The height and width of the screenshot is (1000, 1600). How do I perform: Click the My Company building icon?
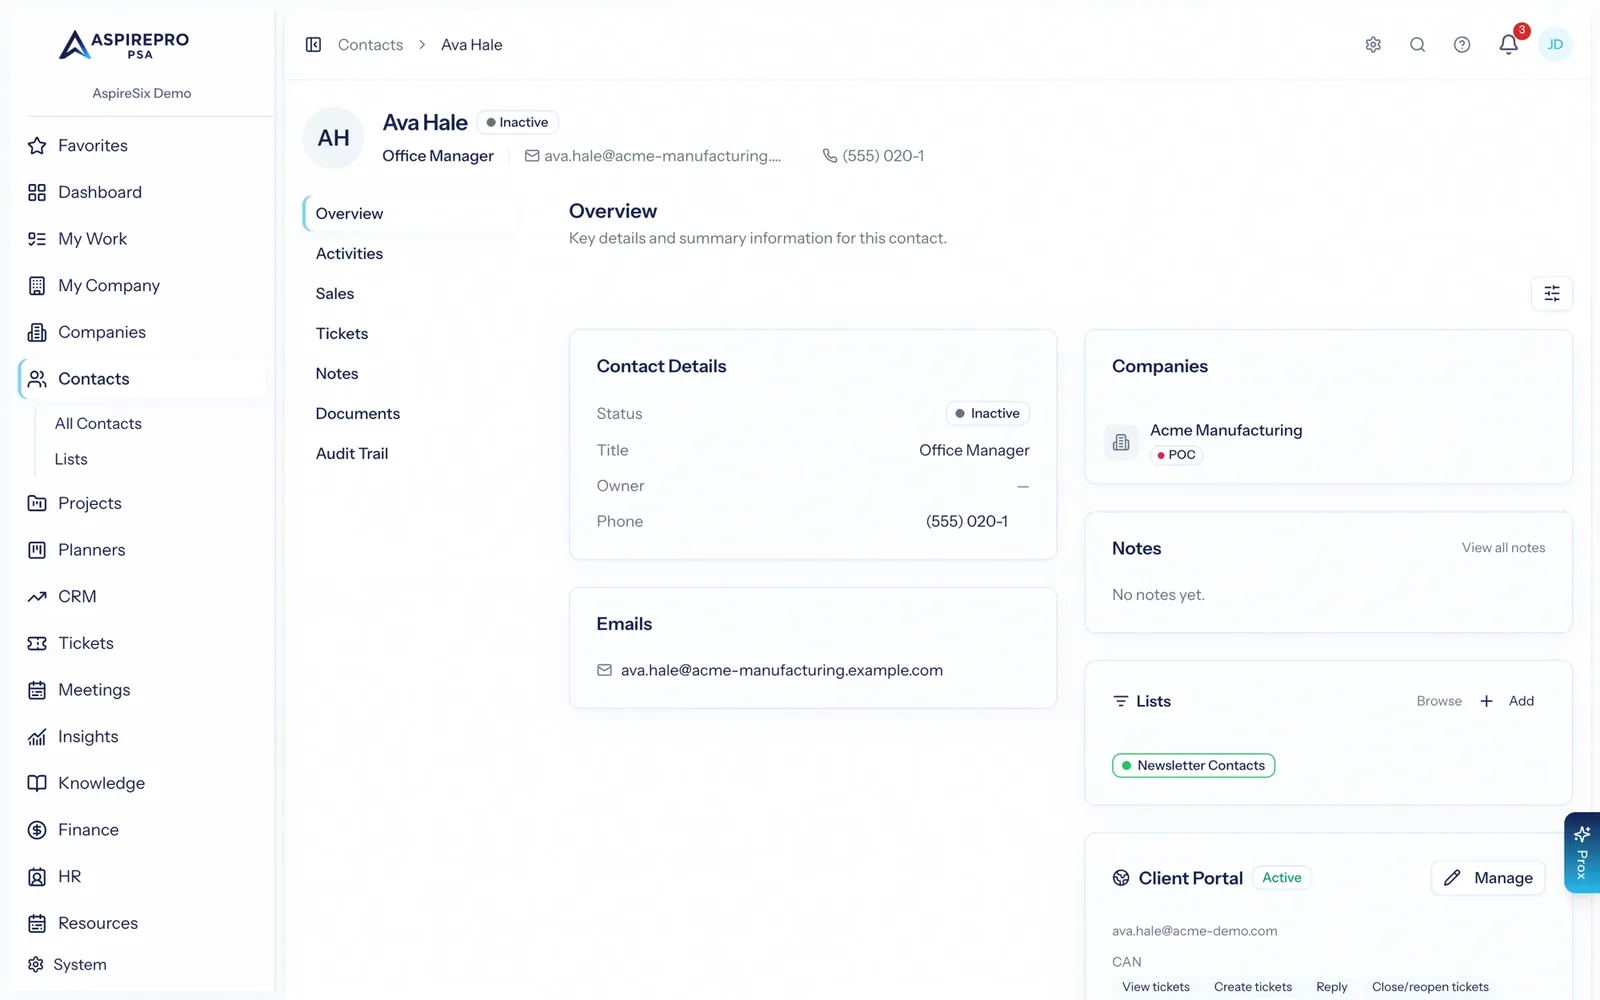tap(37, 286)
